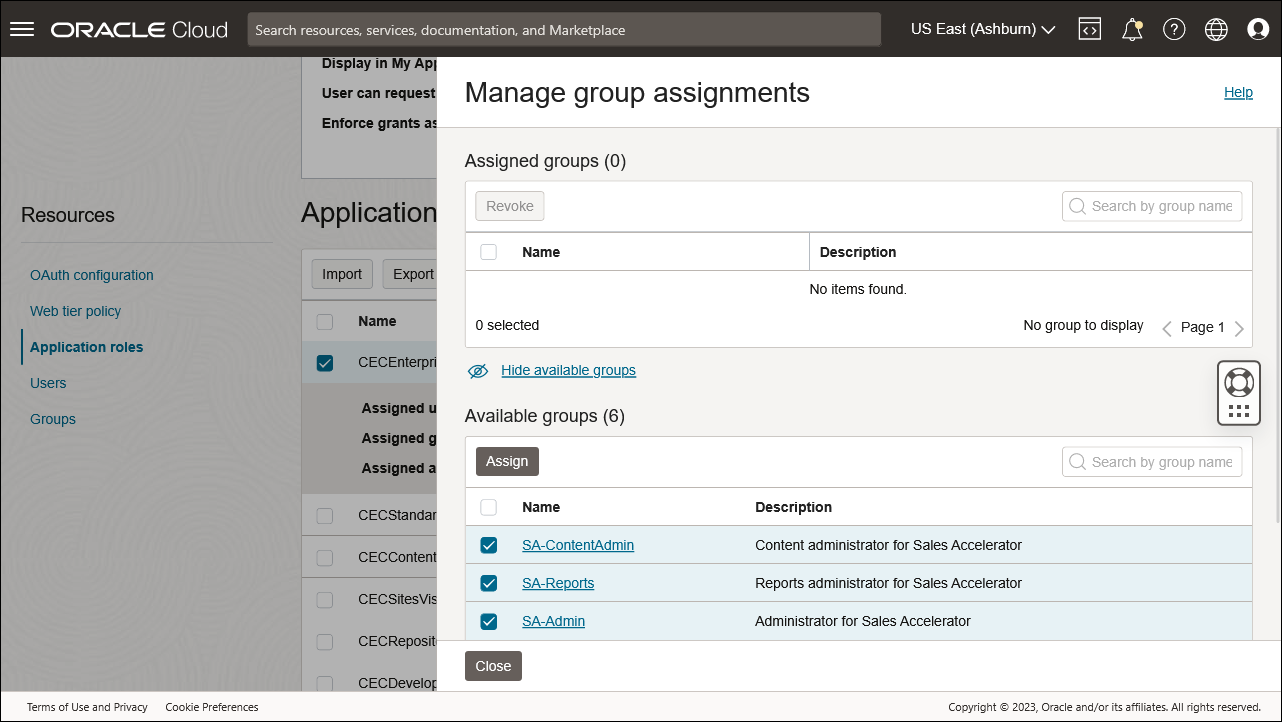Click the Oracle Cloud logo
This screenshot has height=722, width=1282.
tap(138, 29)
